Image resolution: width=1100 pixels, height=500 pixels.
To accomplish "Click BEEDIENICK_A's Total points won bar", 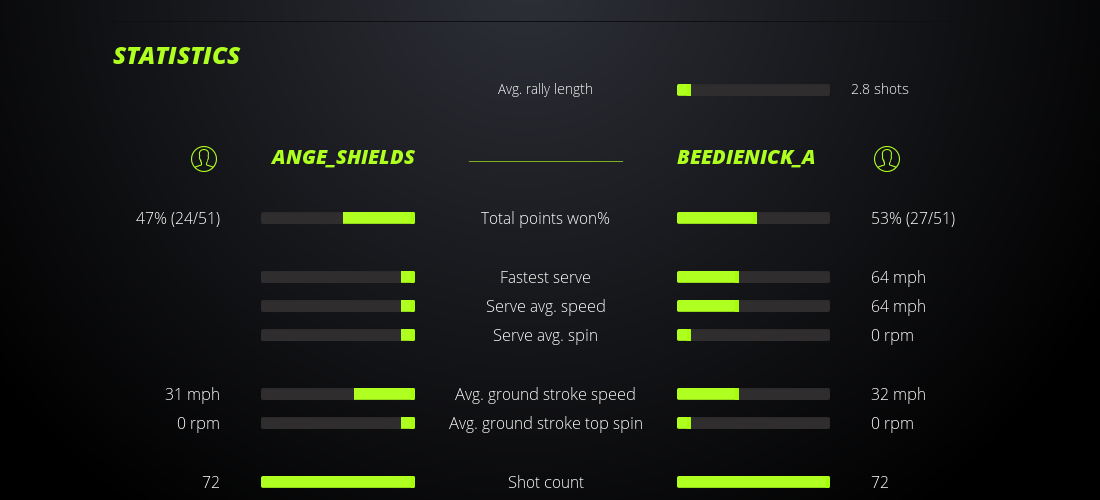I will [753, 218].
